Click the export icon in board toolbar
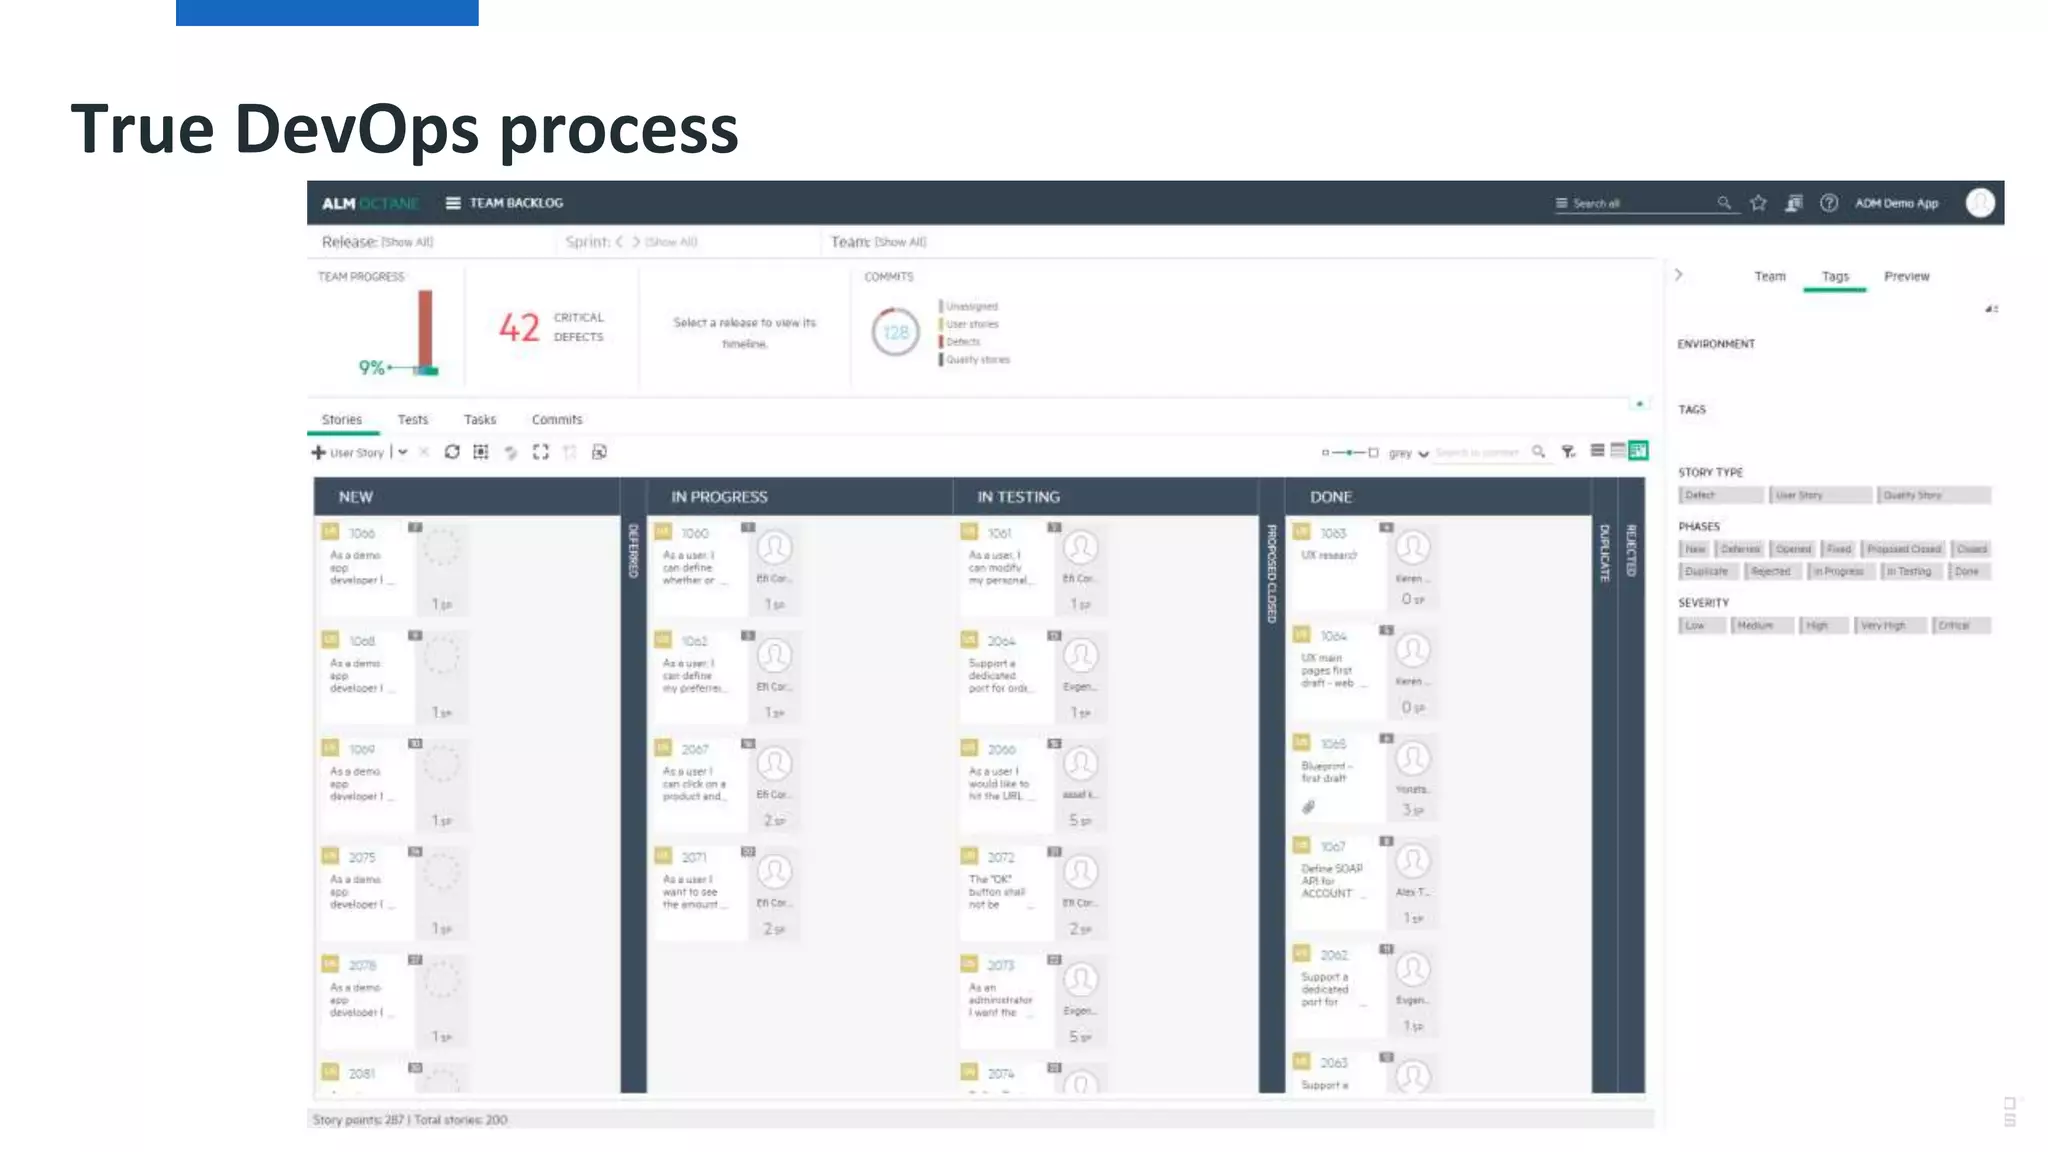This screenshot has height=1152, width=2048. point(599,452)
